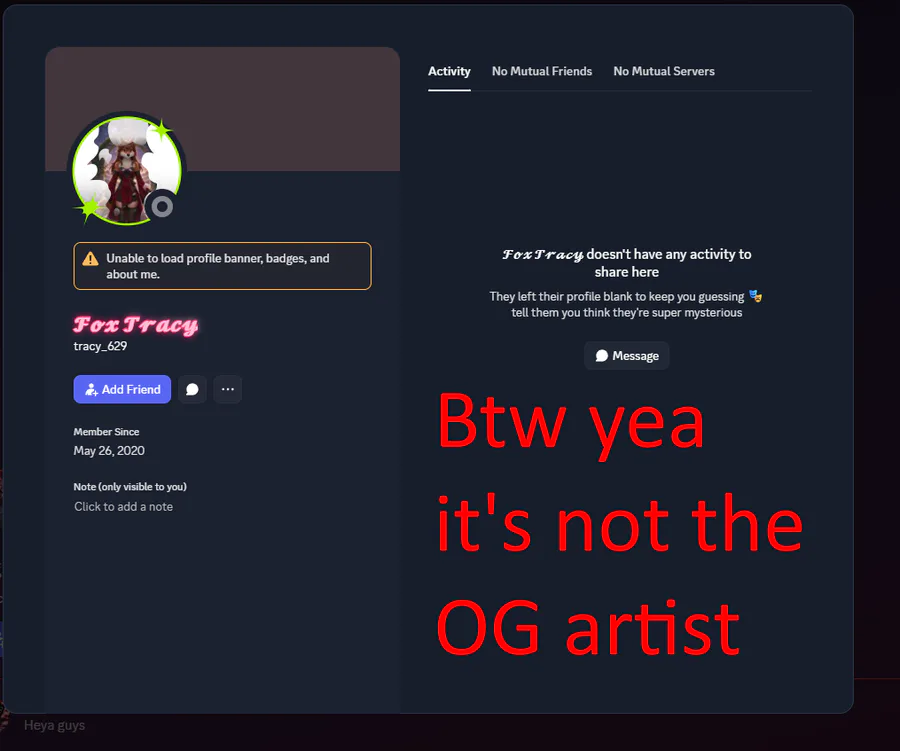This screenshot has height=751, width=900.
Task: Open the No Mutual Friends tab
Action: (x=542, y=71)
